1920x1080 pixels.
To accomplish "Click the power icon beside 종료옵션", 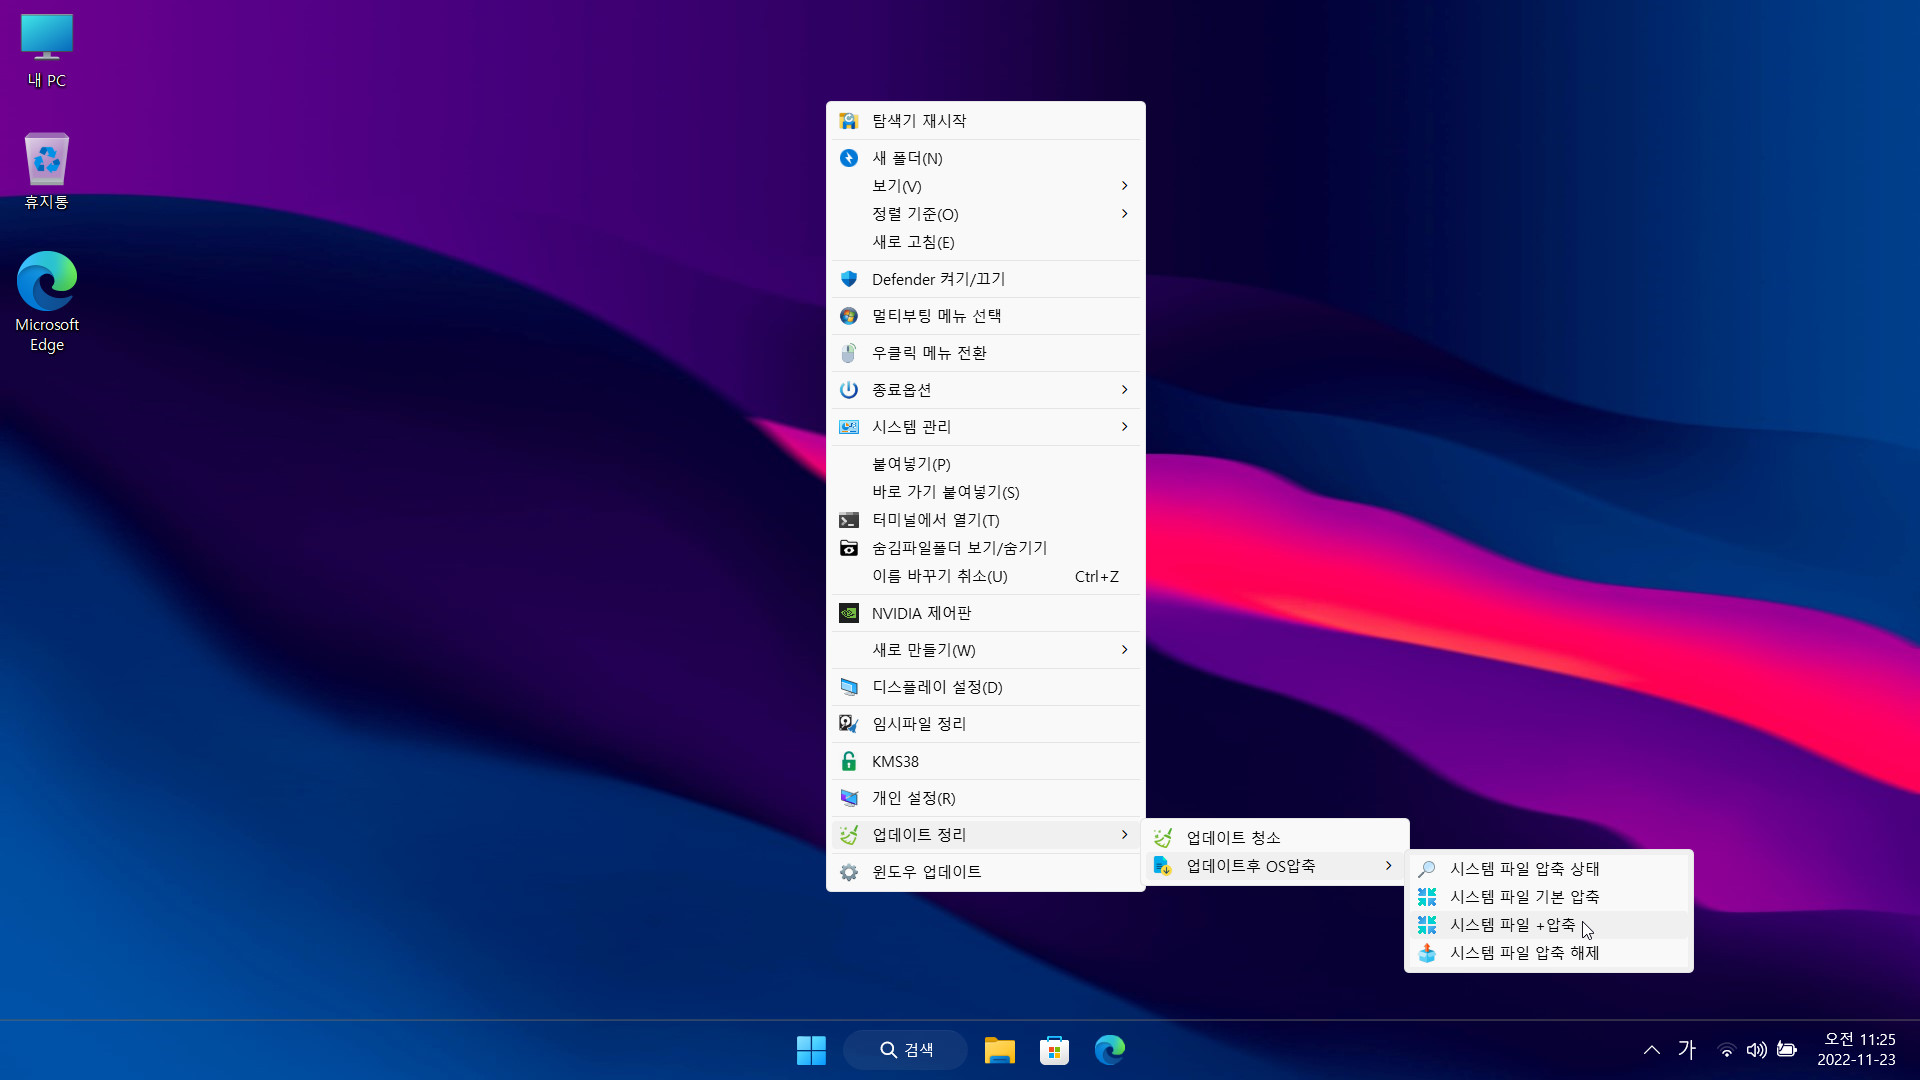I will click(849, 390).
